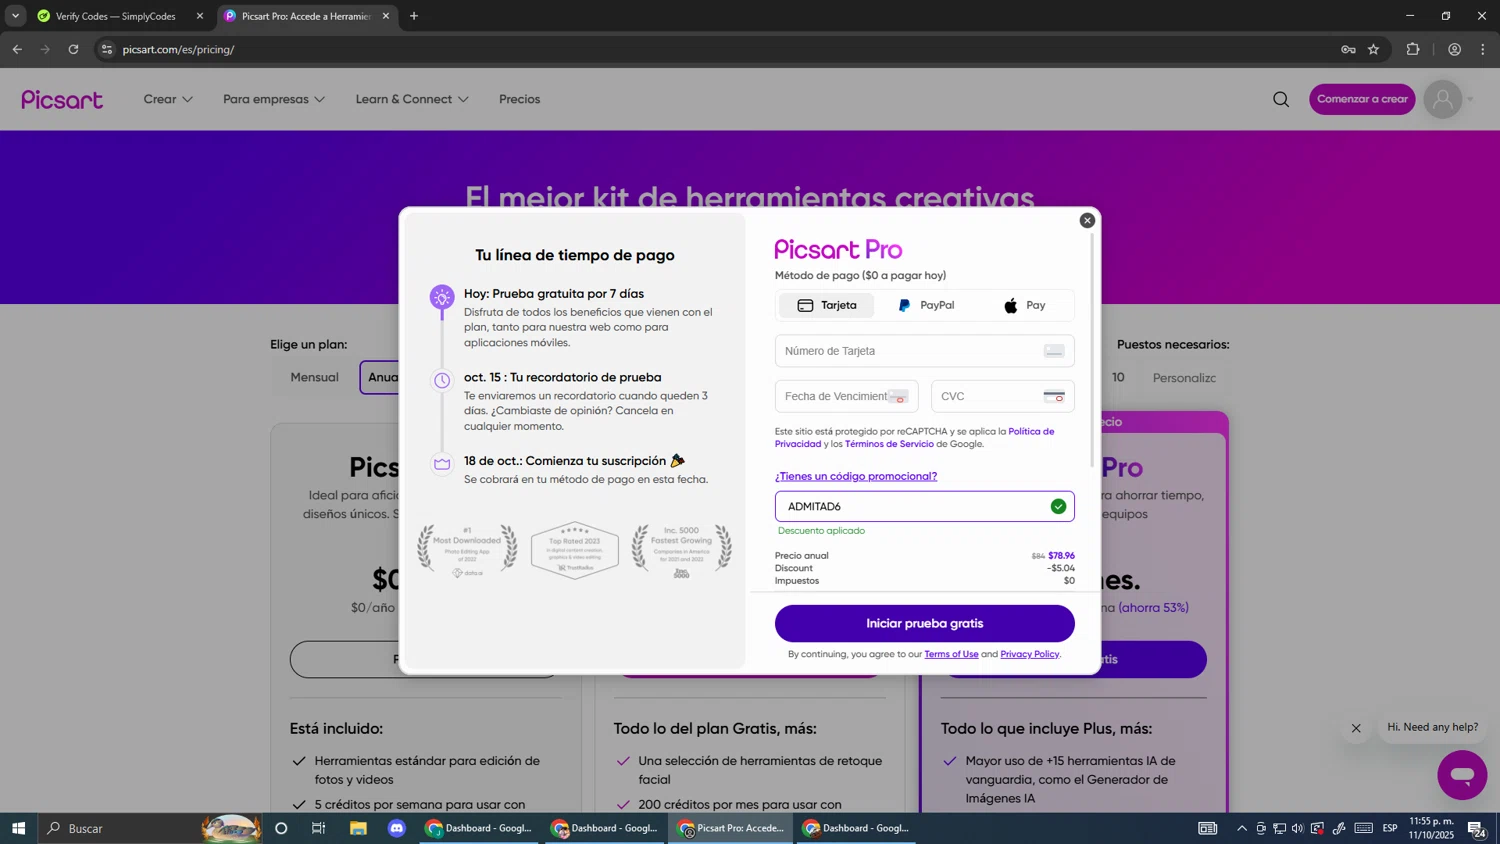Open the ESP language indicator
Viewport: 1500px width, 844px height.
(1390, 828)
